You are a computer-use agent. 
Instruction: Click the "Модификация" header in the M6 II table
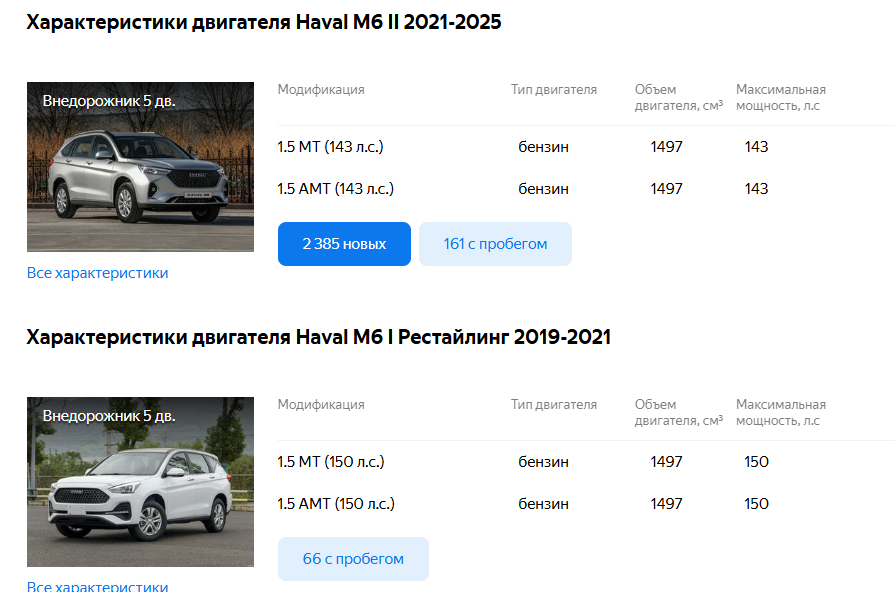click(321, 90)
